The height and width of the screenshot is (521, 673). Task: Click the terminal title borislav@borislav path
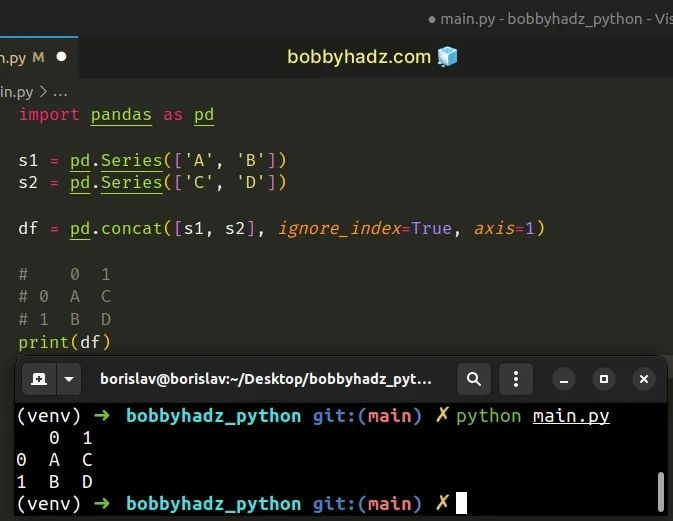point(266,379)
